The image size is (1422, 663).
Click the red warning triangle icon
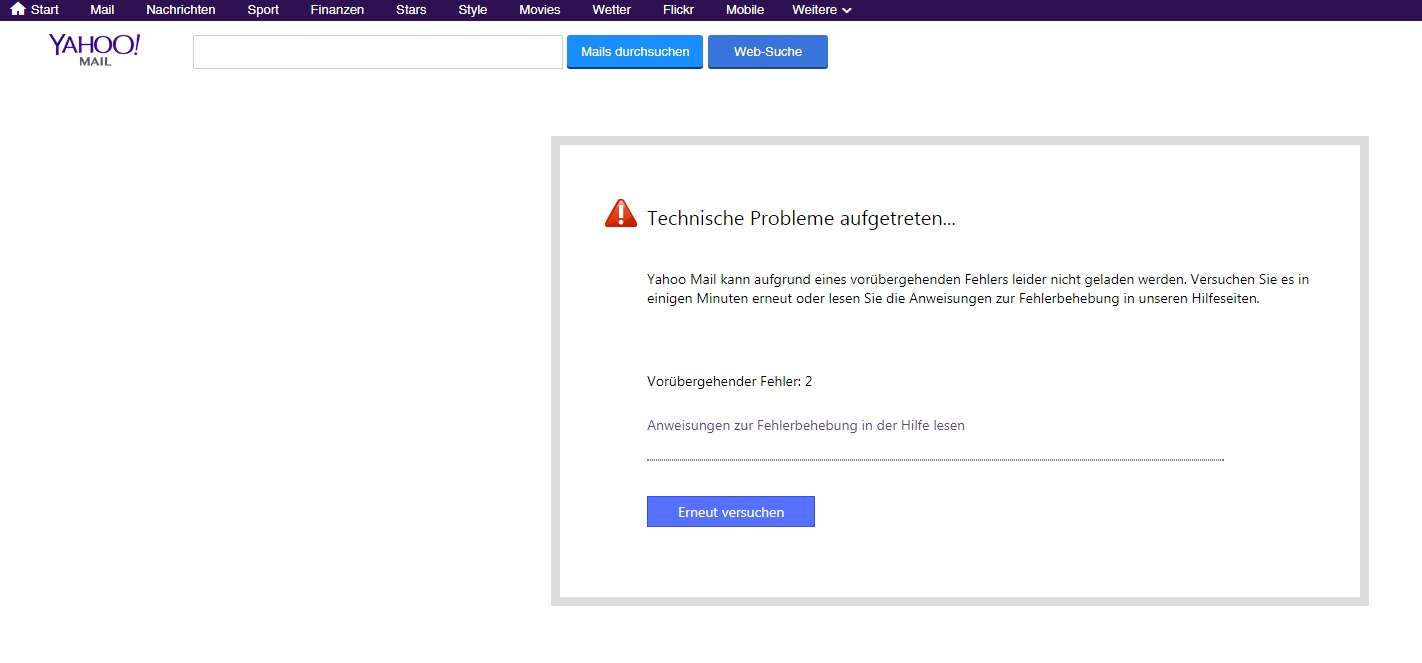click(621, 213)
